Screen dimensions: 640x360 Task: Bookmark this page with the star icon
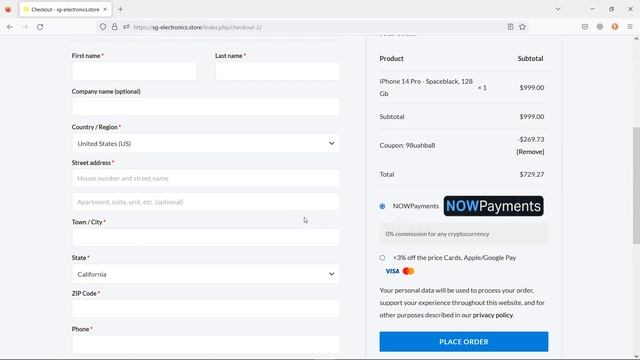(522, 27)
